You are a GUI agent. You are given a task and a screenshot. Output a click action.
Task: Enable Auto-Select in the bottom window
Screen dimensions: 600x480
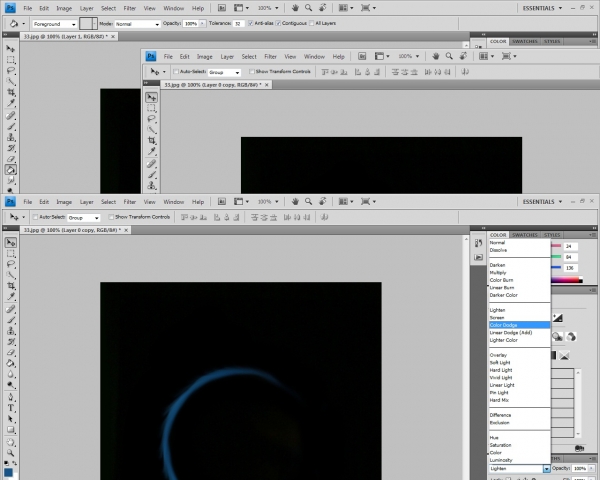point(35,217)
